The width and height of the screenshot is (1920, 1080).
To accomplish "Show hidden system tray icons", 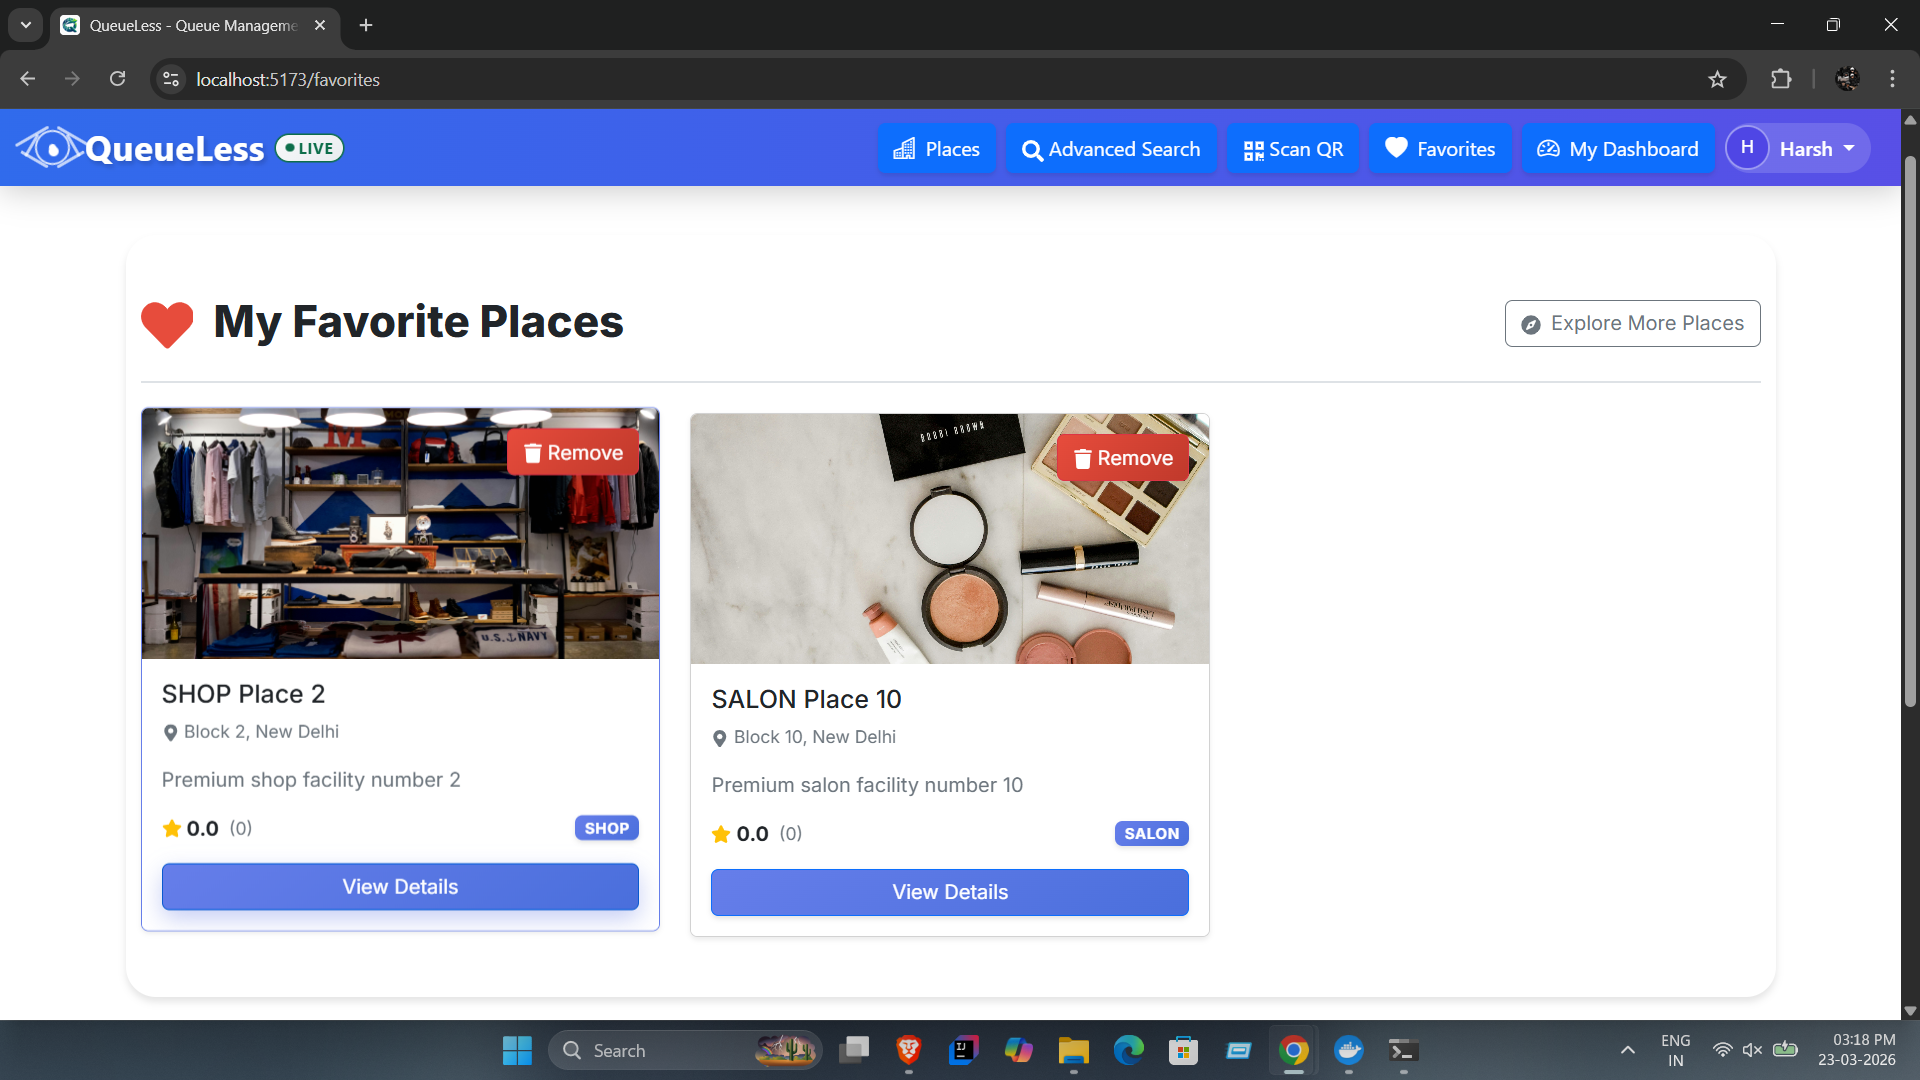I will 1627,1050.
